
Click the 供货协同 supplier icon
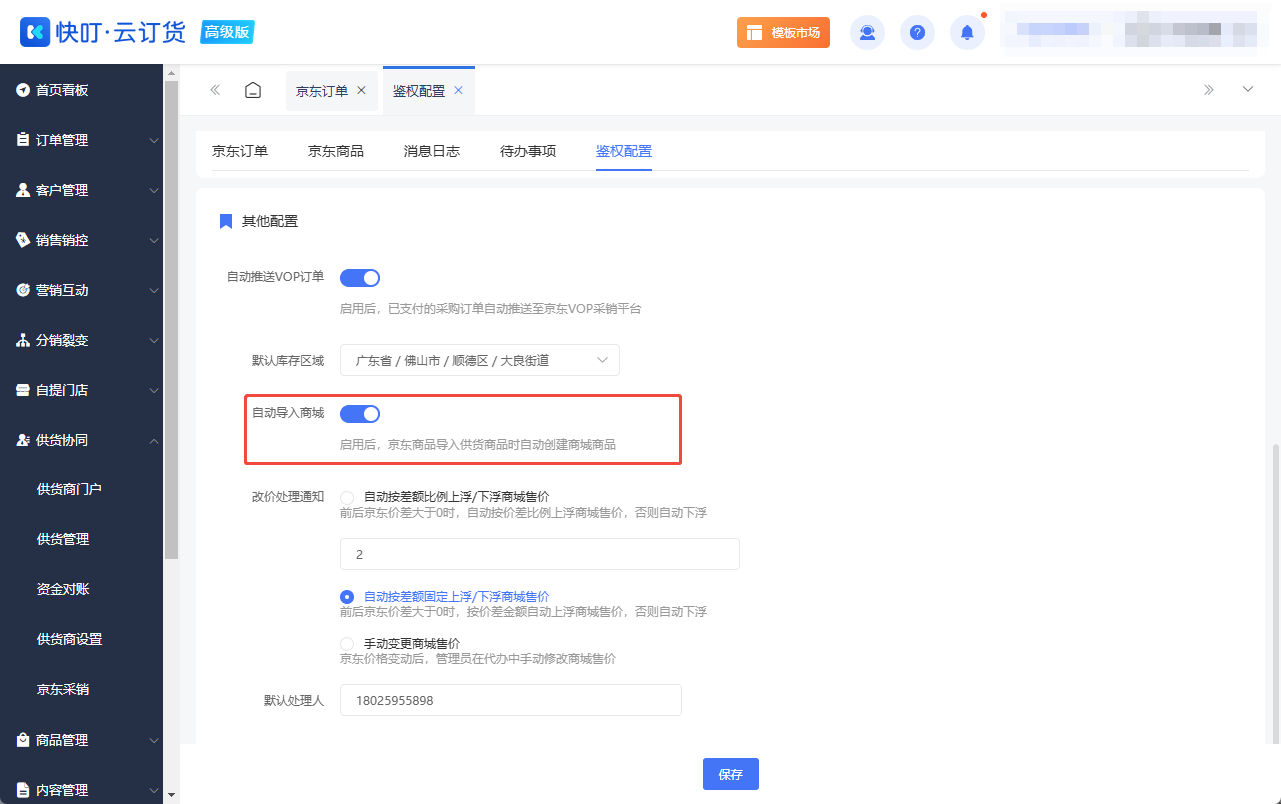pyautogui.click(x=23, y=440)
